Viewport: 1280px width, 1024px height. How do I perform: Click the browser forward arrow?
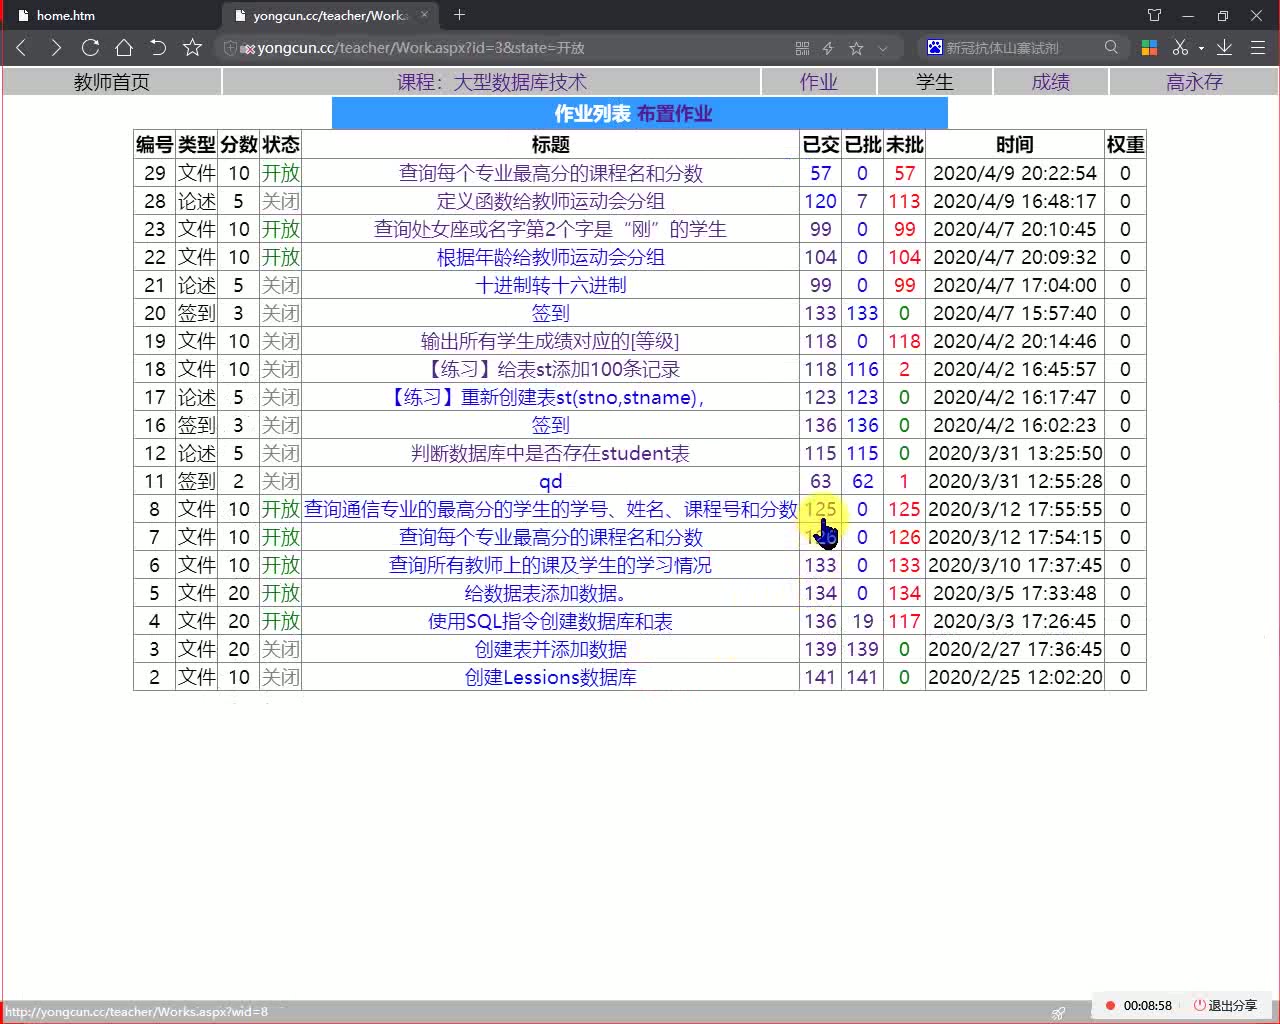coord(55,47)
